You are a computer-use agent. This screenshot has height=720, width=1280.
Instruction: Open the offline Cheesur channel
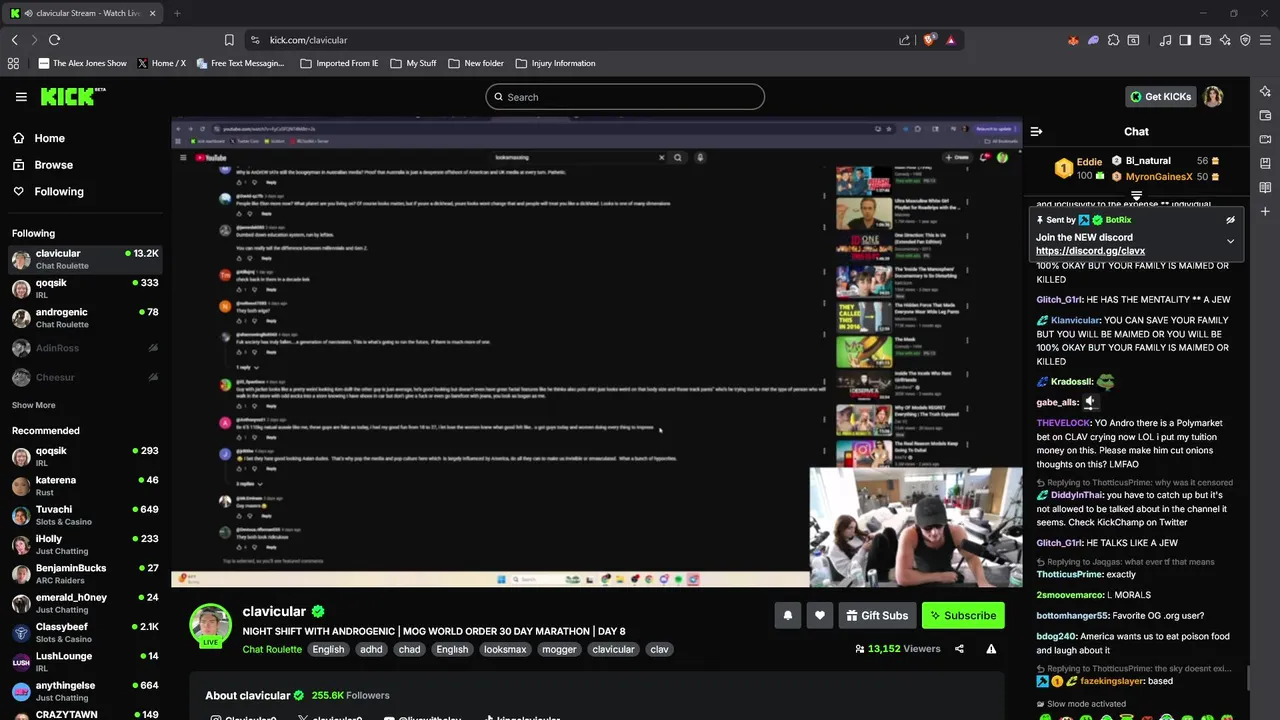tap(85, 377)
